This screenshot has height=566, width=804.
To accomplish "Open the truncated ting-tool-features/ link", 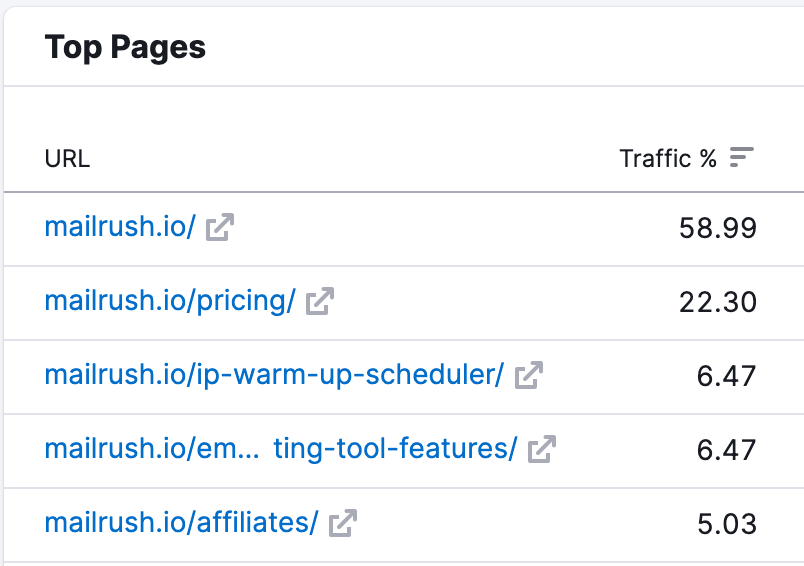I will pos(281,449).
